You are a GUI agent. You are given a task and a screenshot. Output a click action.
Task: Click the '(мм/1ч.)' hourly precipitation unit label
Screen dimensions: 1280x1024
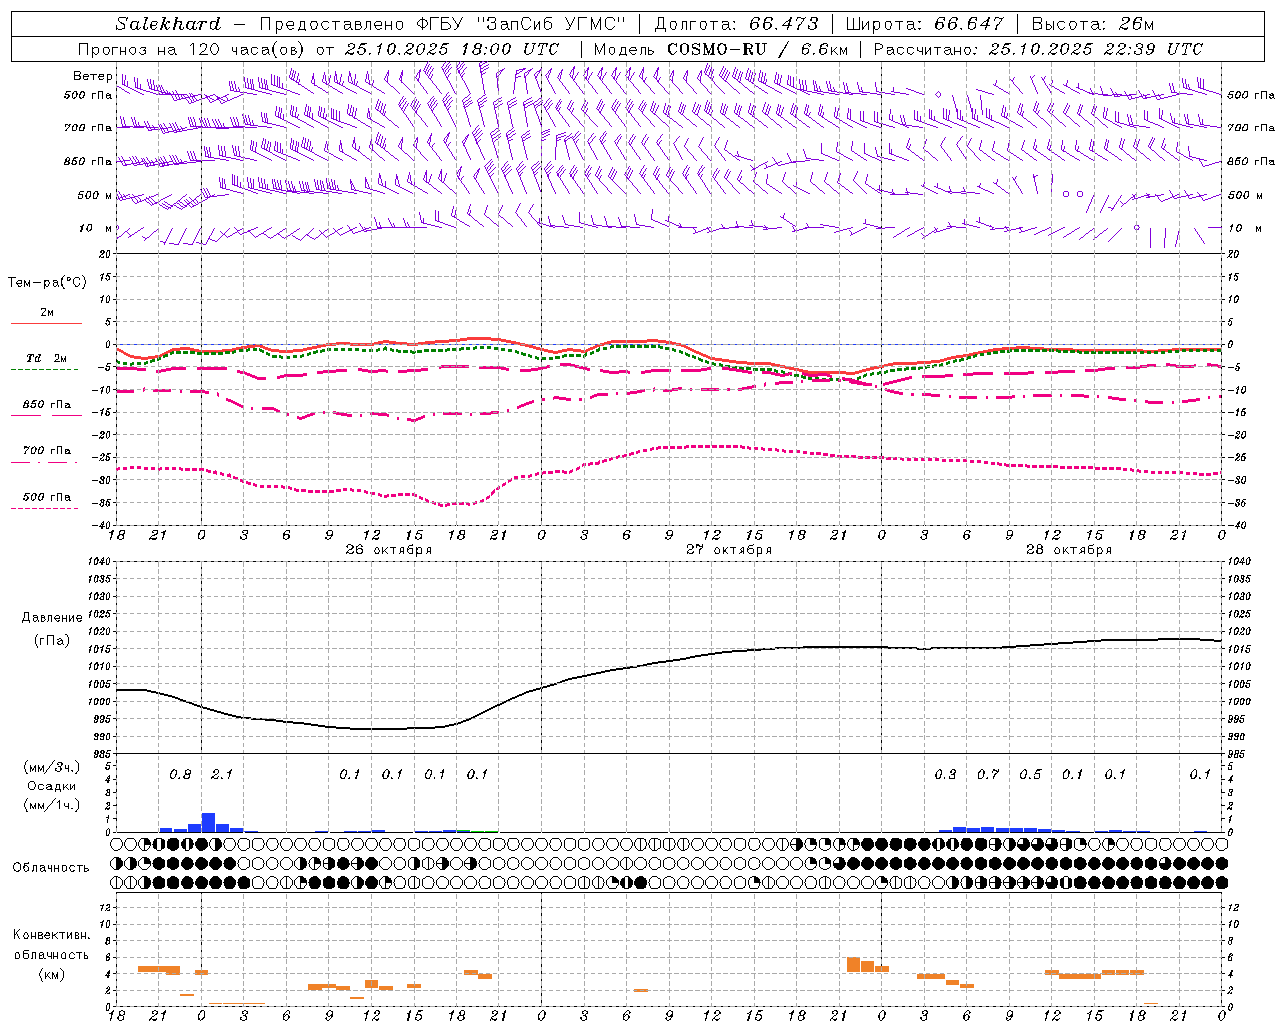(x=52, y=805)
